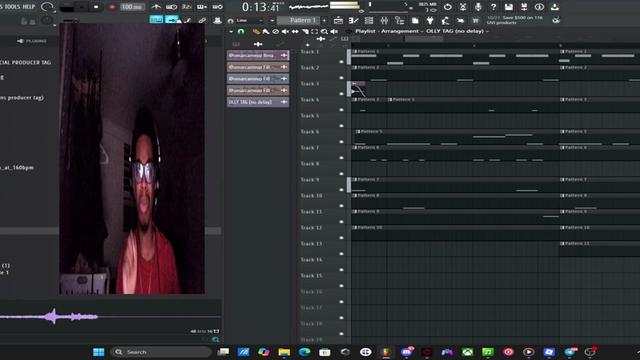
Task: Click the waveform preview in browser
Action: tap(110, 316)
